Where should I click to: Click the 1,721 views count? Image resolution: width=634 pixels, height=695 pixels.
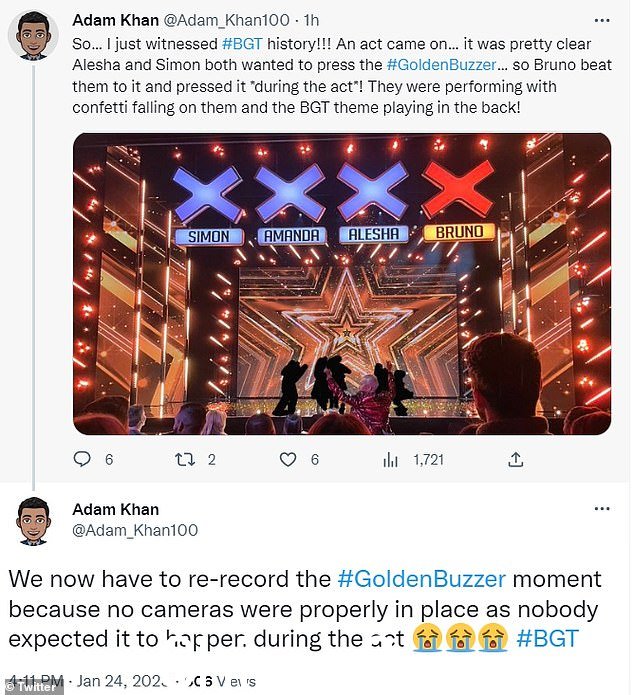pyautogui.click(x=428, y=460)
